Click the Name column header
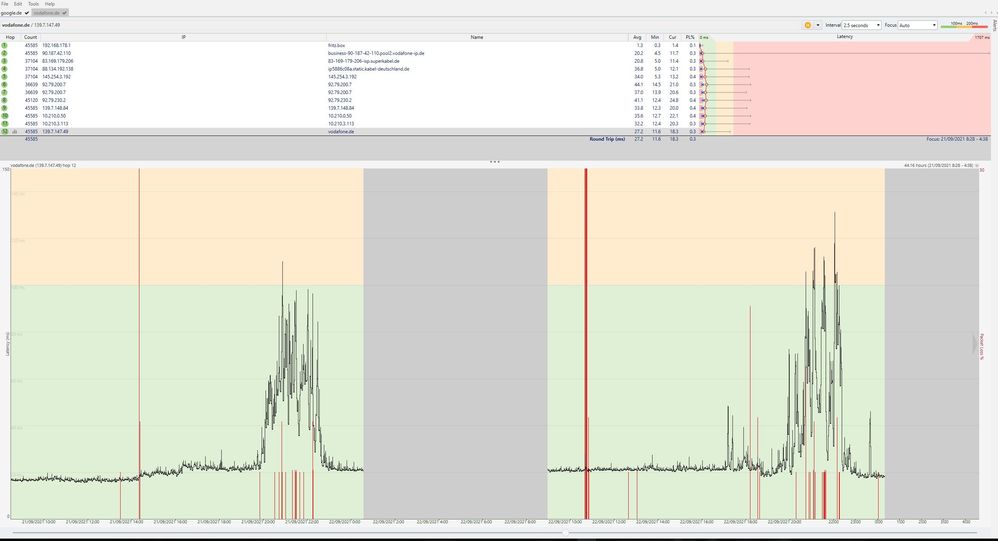This screenshot has height=541, width=998. pyautogui.click(x=477, y=38)
